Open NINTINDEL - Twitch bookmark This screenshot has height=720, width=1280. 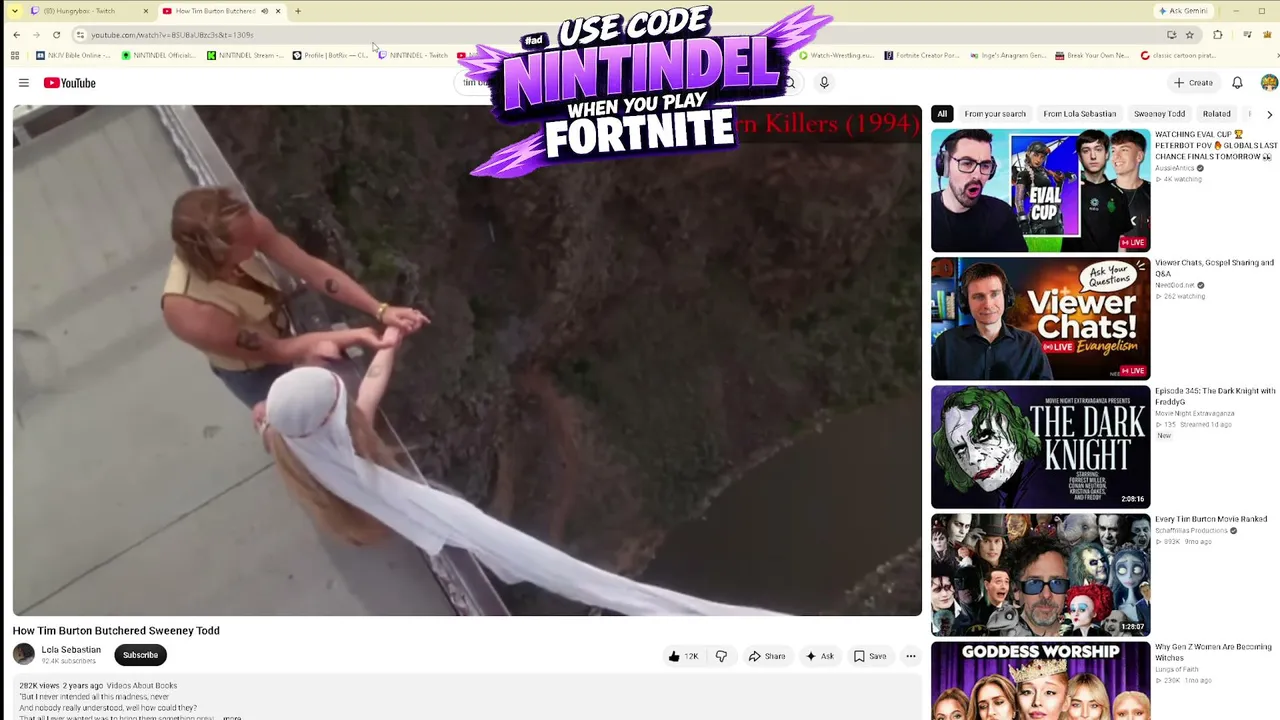[413, 55]
